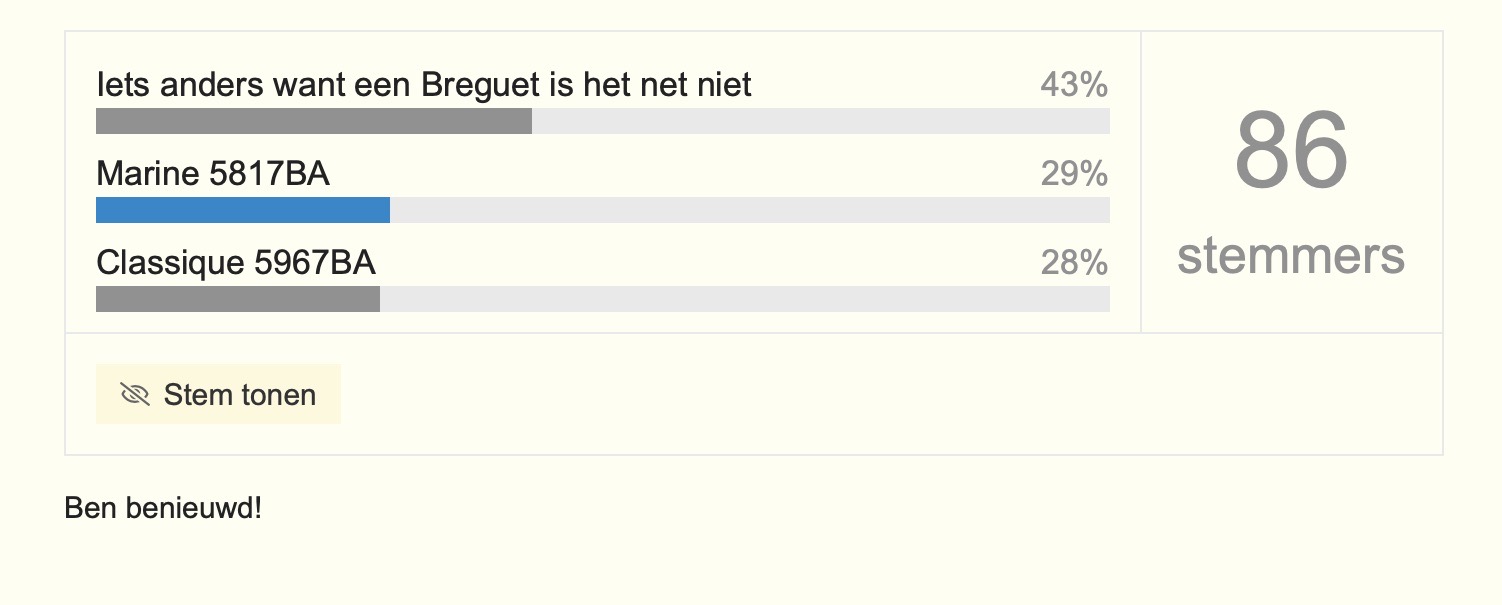This screenshot has height=605, width=1502.
Task: Click the gray 'Iets anders' progress bar
Action: (314, 121)
